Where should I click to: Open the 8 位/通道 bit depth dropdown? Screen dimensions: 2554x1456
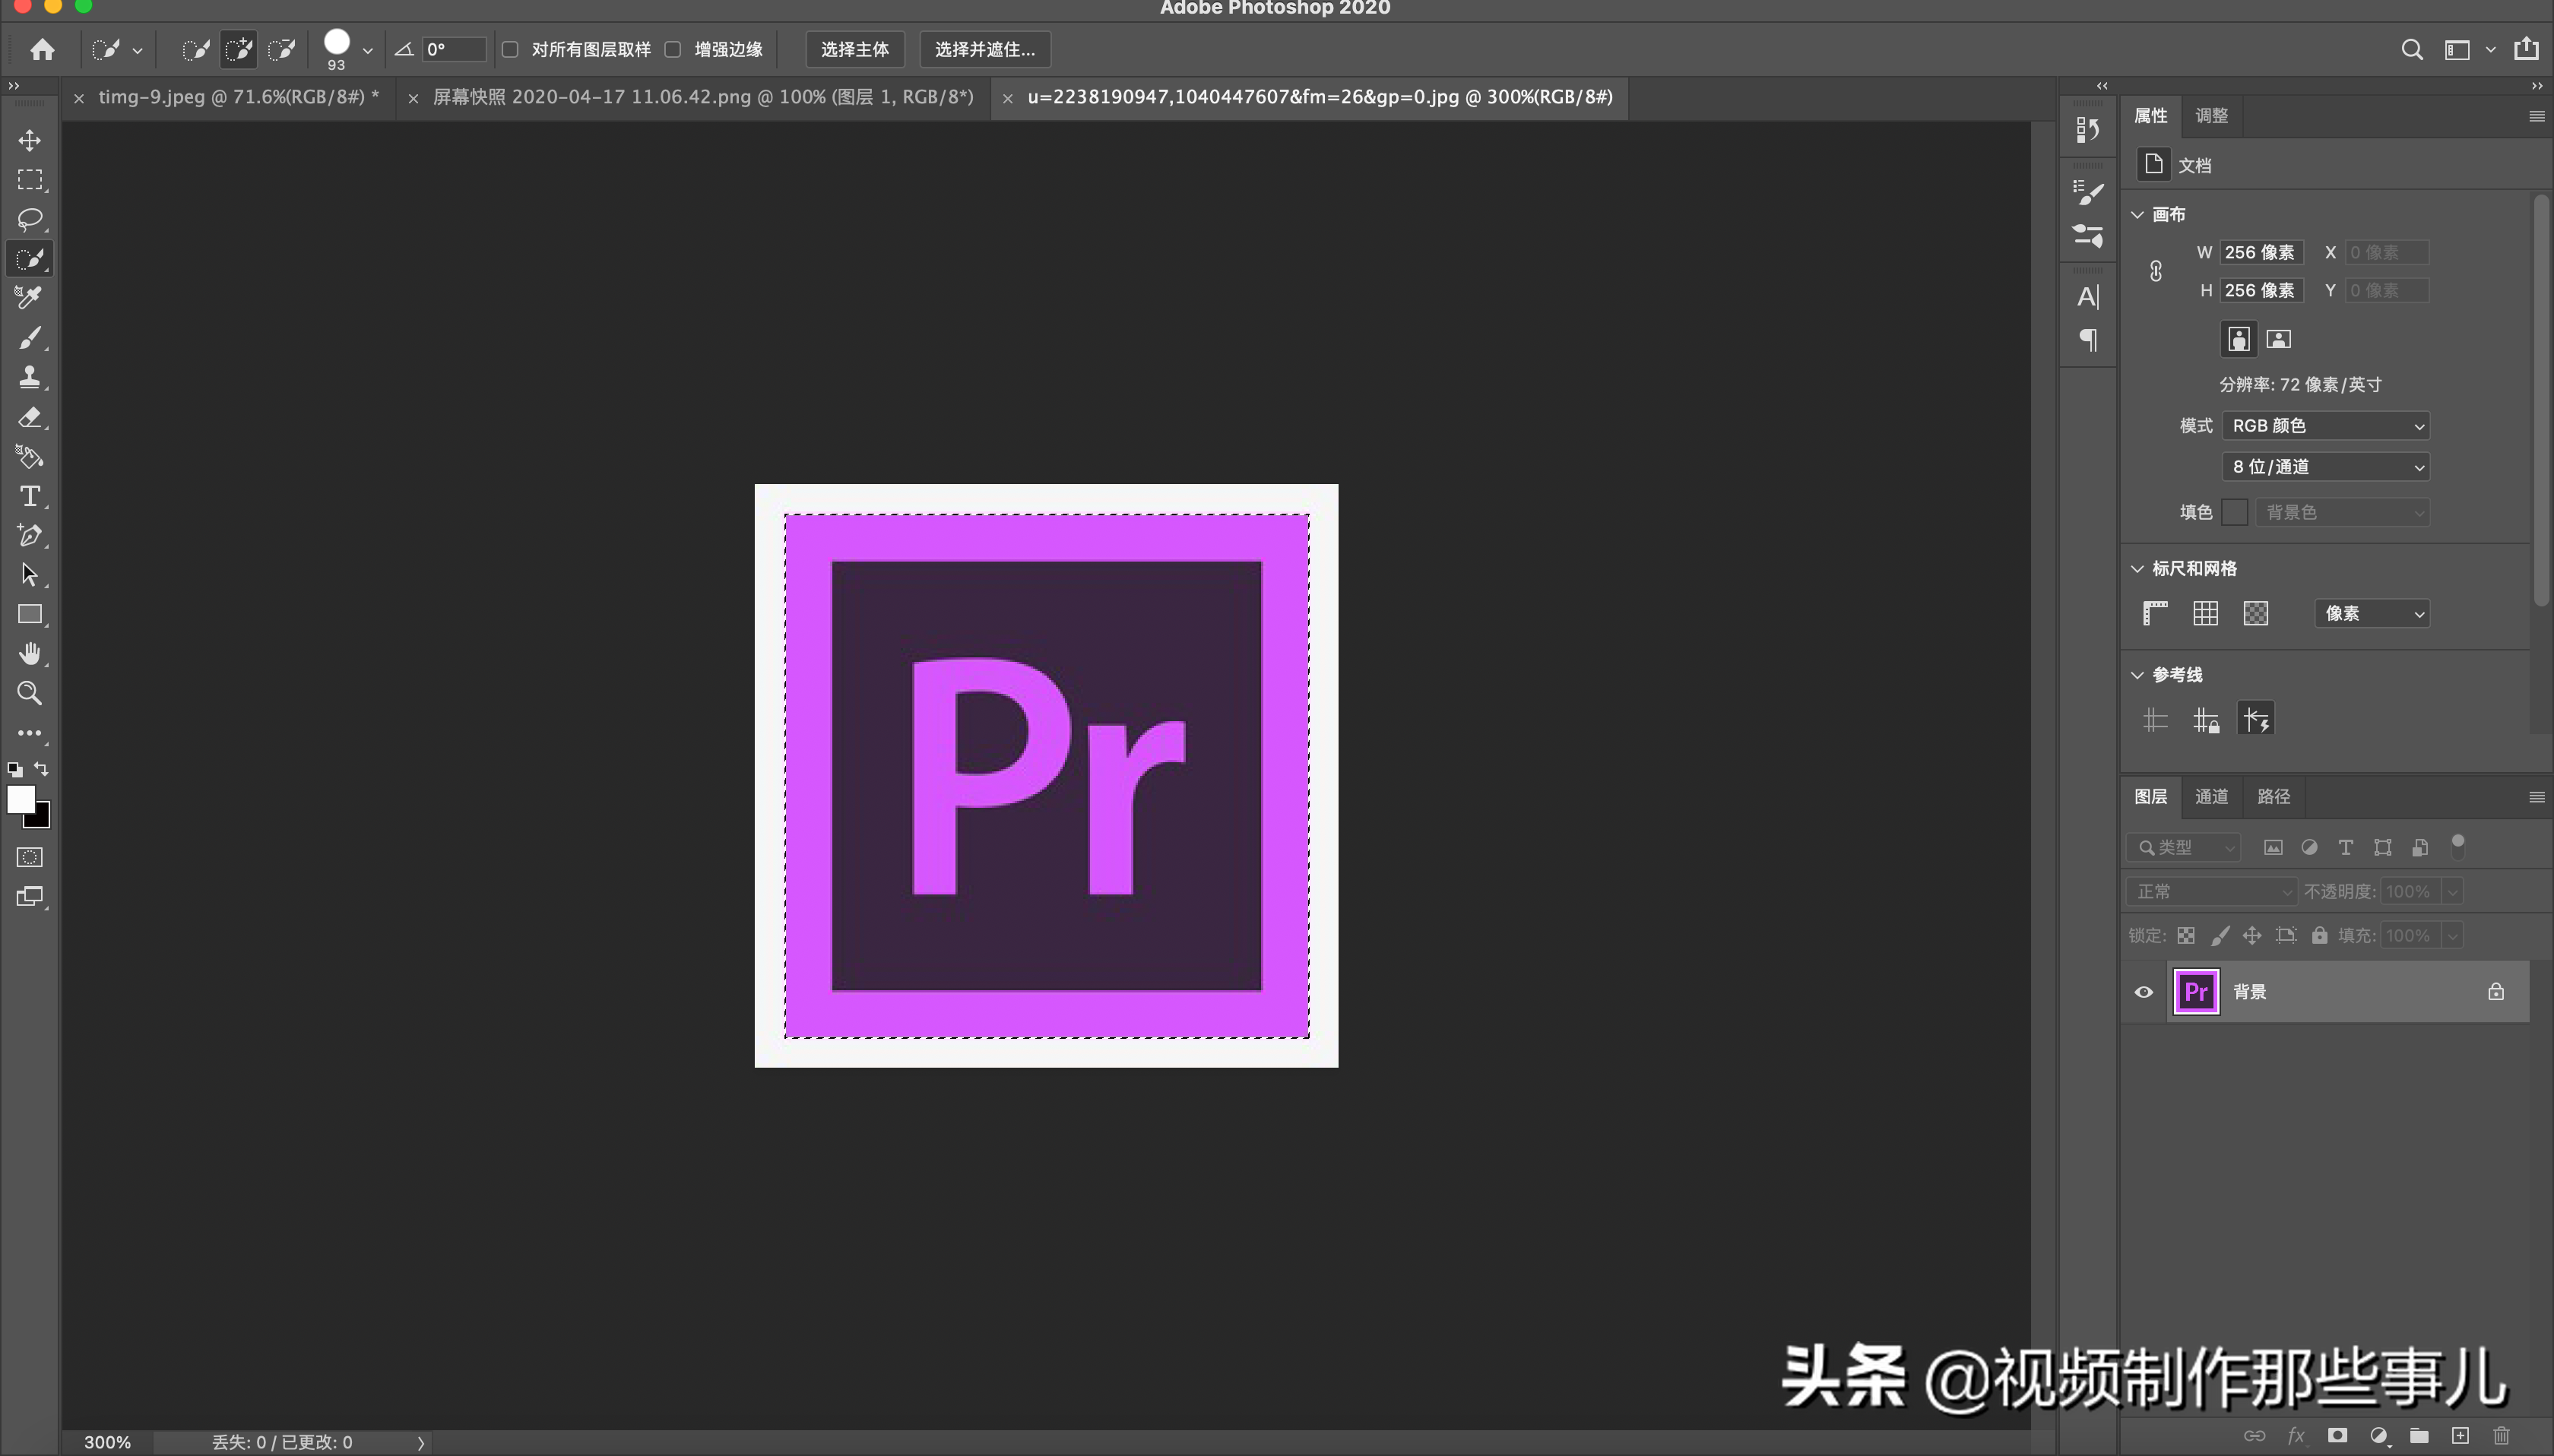tap(2325, 467)
